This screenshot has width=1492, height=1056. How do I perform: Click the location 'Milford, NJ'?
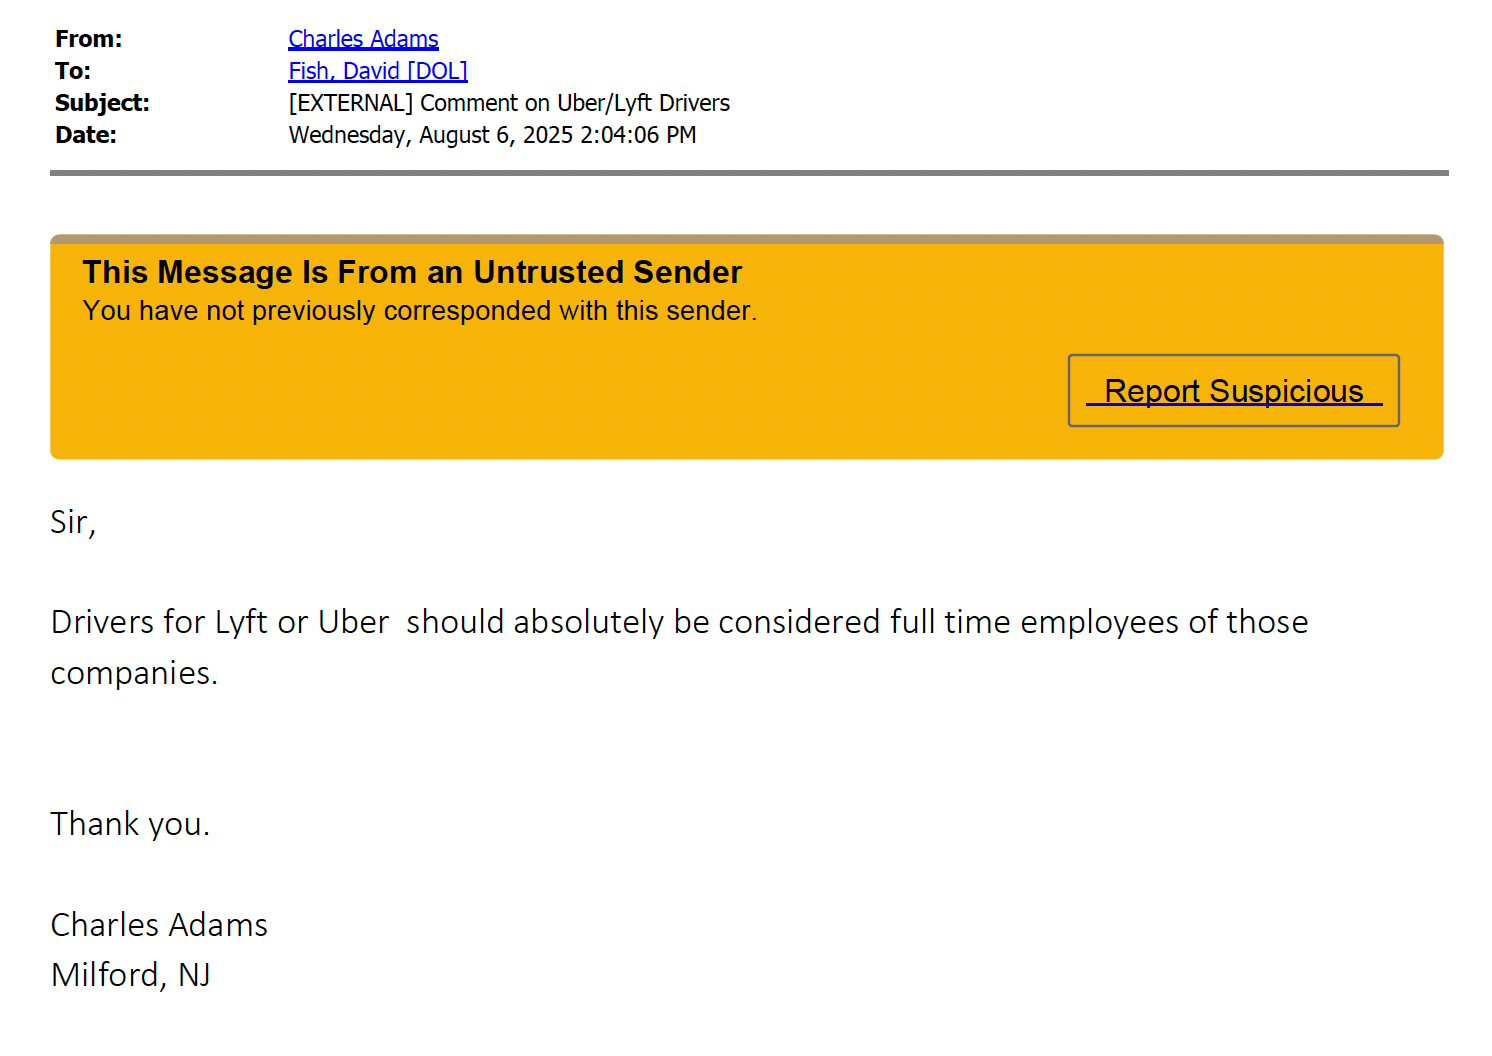click(x=131, y=975)
